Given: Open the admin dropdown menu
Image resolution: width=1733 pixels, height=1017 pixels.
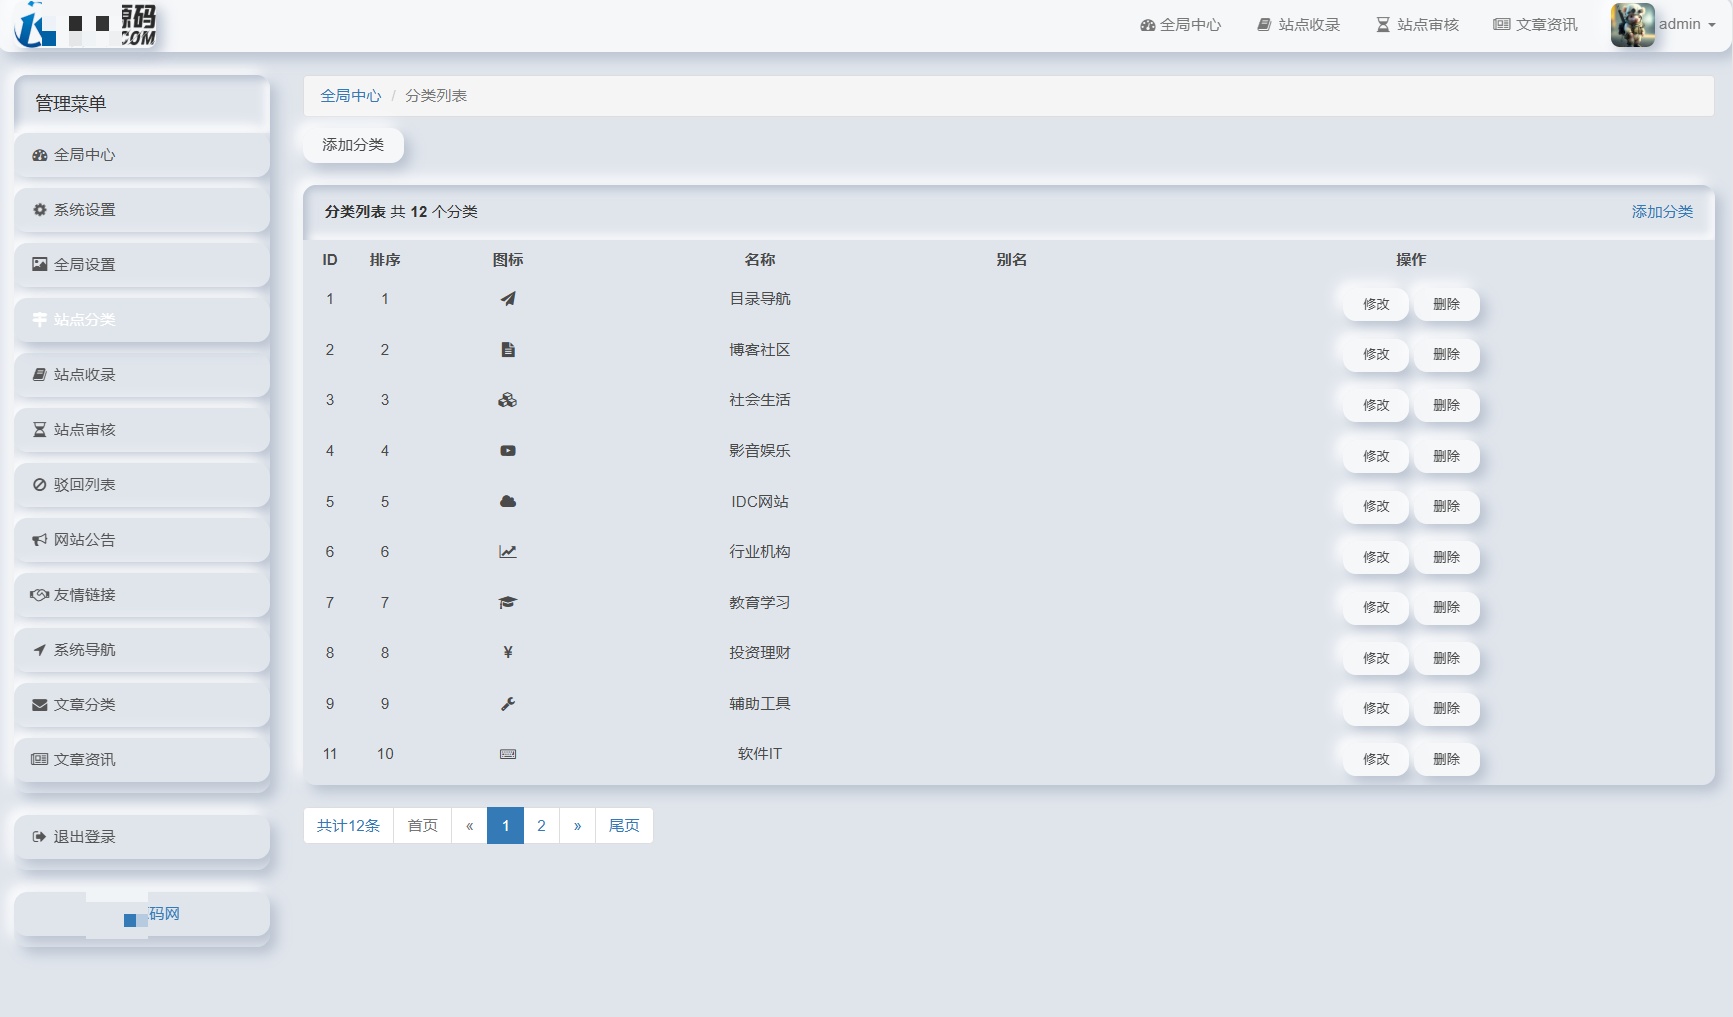Looking at the screenshot, I should pyautogui.click(x=1687, y=24).
